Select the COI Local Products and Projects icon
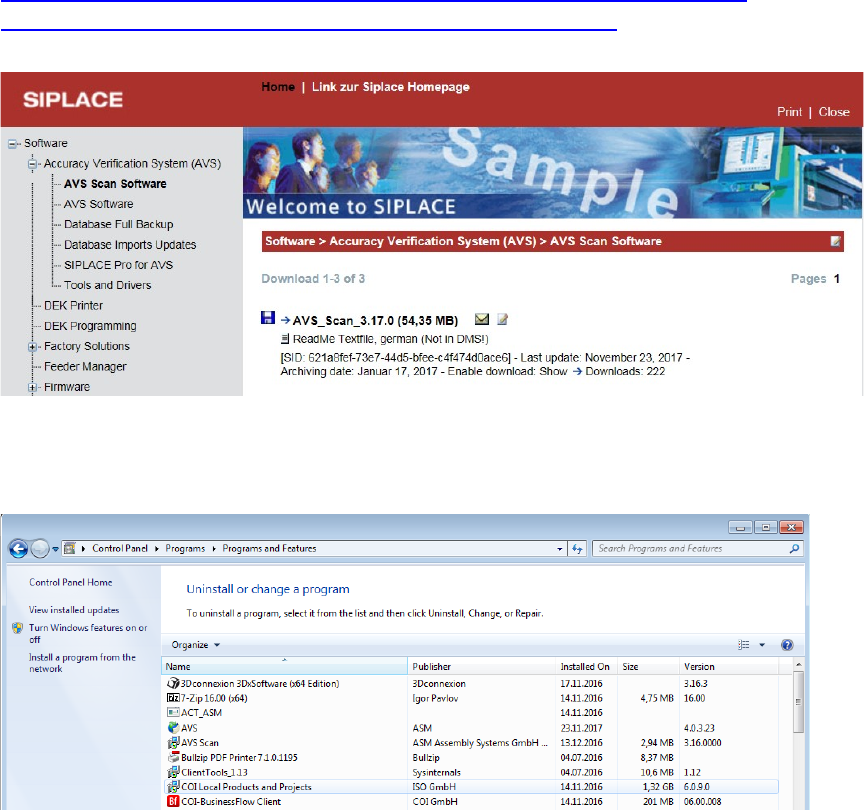This screenshot has height=810, width=864. coord(174,787)
